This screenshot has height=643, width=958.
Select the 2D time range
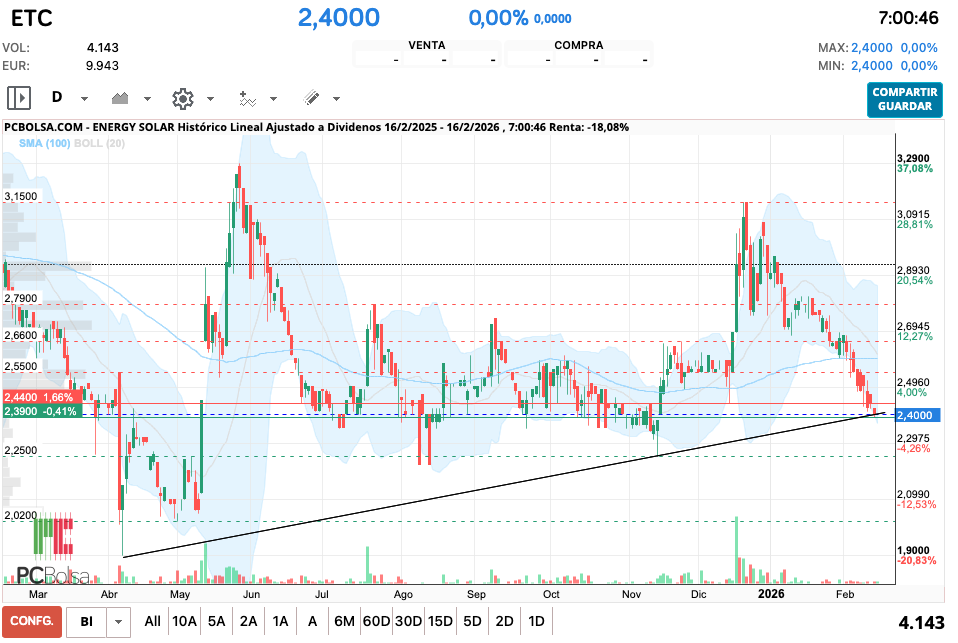504,622
